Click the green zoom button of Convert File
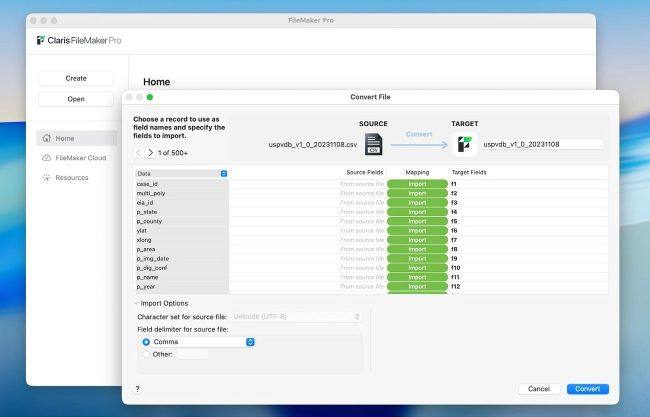The width and height of the screenshot is (650, 417). 150,97
